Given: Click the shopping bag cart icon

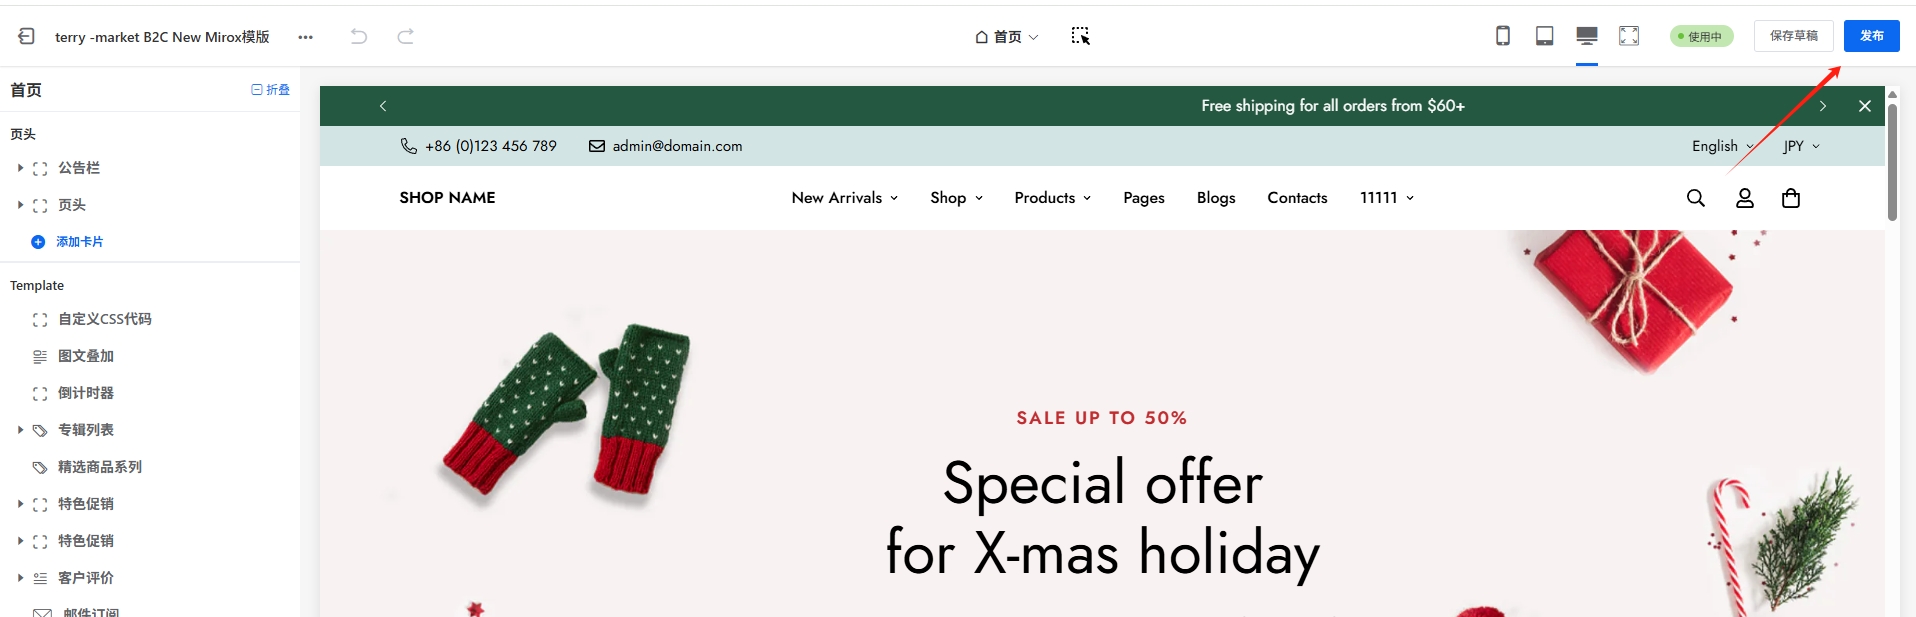Looking at the screenshot, I should 1790,198.
